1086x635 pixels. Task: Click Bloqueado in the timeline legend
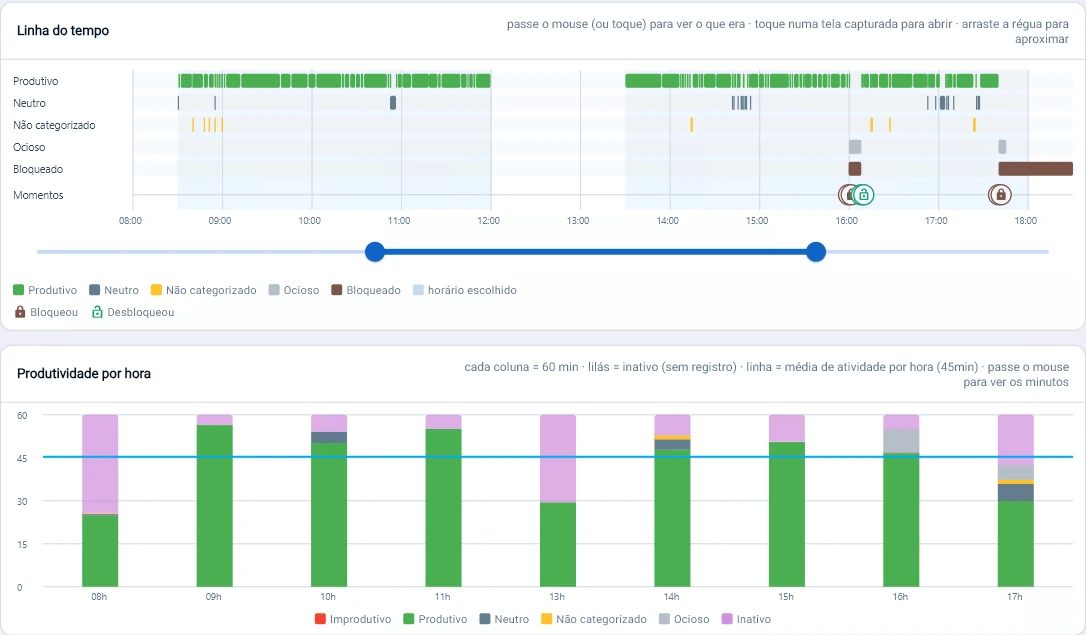click(366, 290)
